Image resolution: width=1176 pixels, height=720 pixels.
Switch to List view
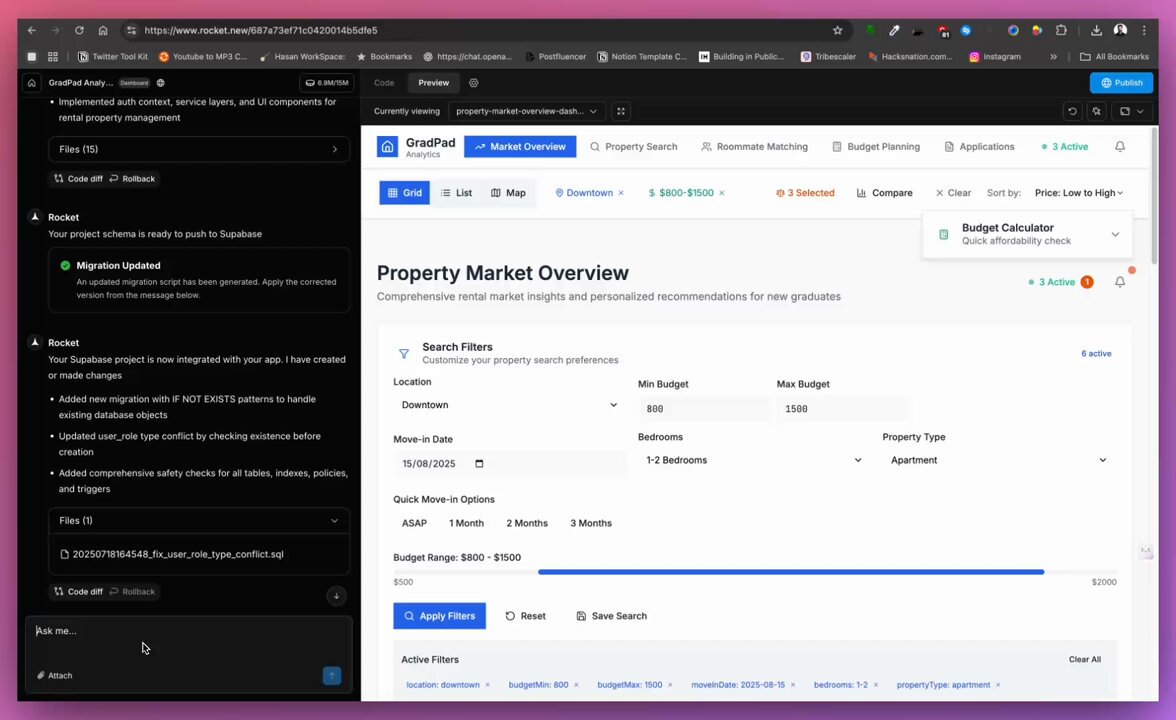tap(457, 193)
